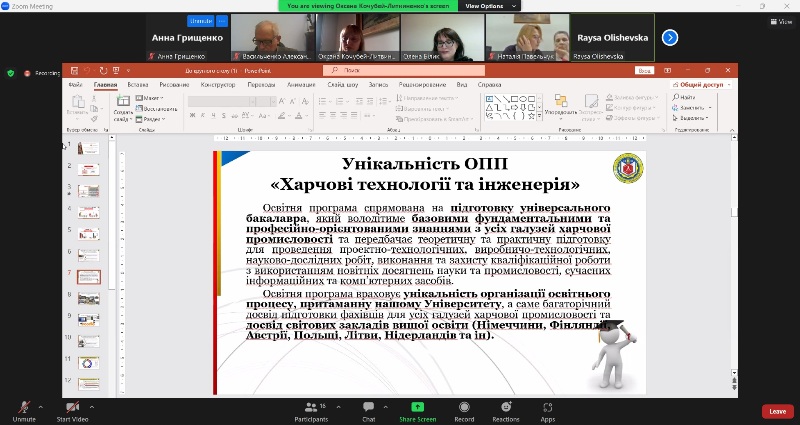Image resolution: width=800 pixels, height=425 pixels.
Task: Click the Increase font size icon
Action: pyautogui.click(x=283, y=102)
